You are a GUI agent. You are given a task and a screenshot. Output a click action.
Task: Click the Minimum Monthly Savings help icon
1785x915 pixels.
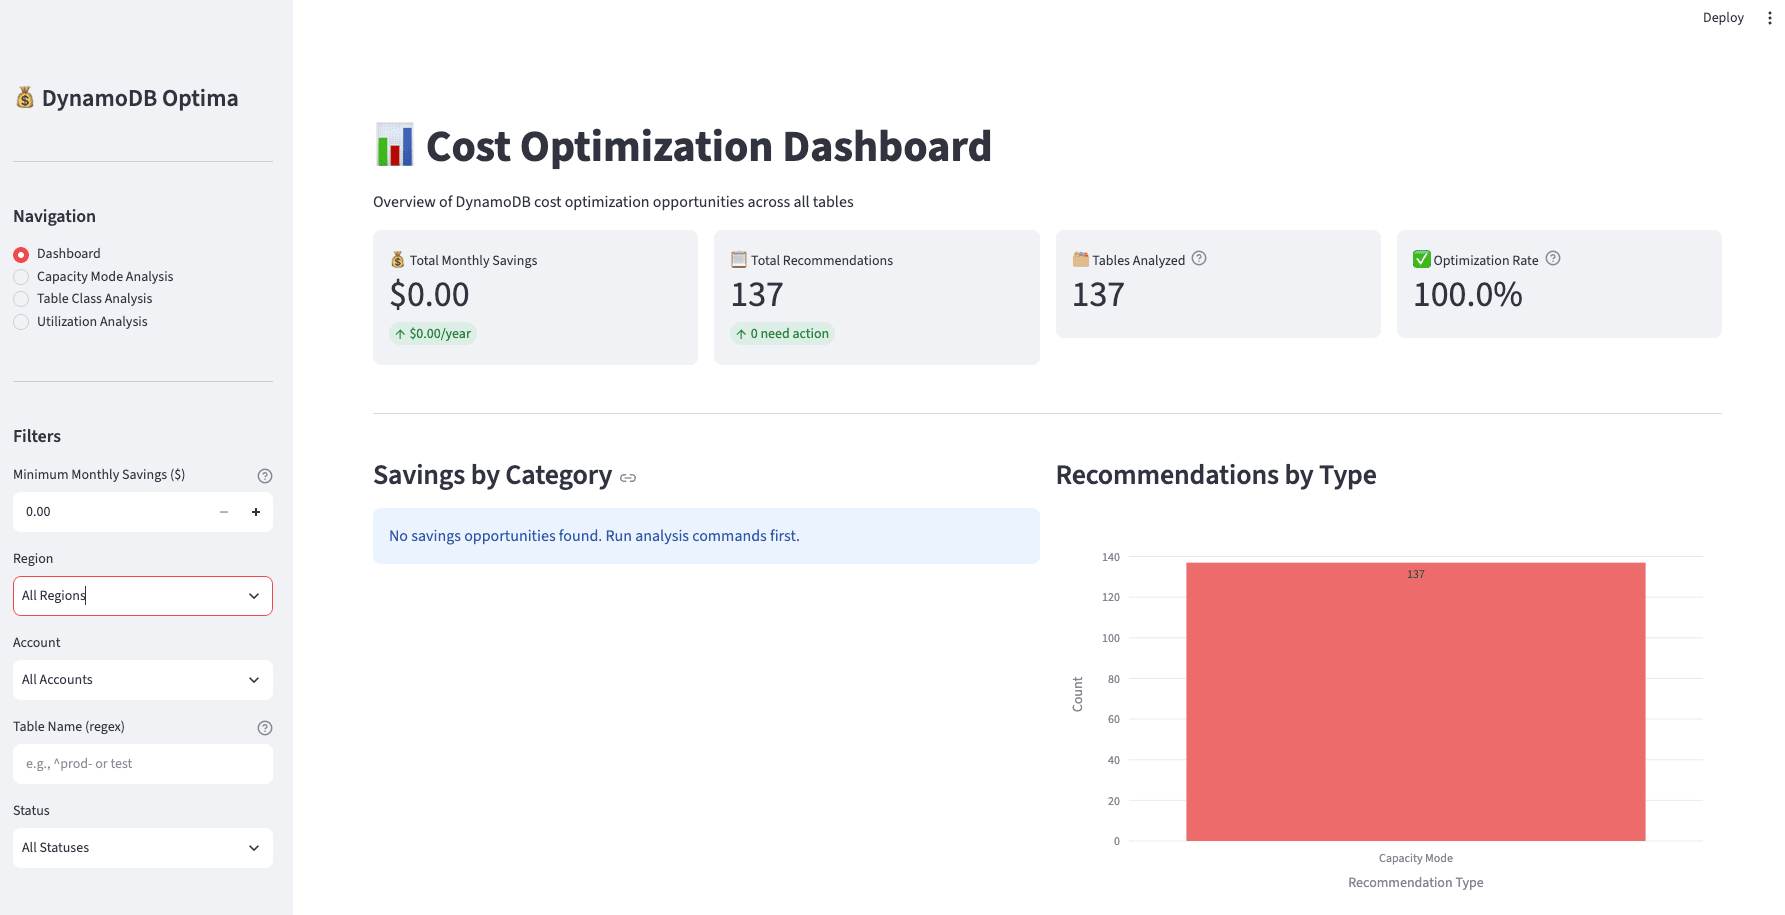point(265,476)
